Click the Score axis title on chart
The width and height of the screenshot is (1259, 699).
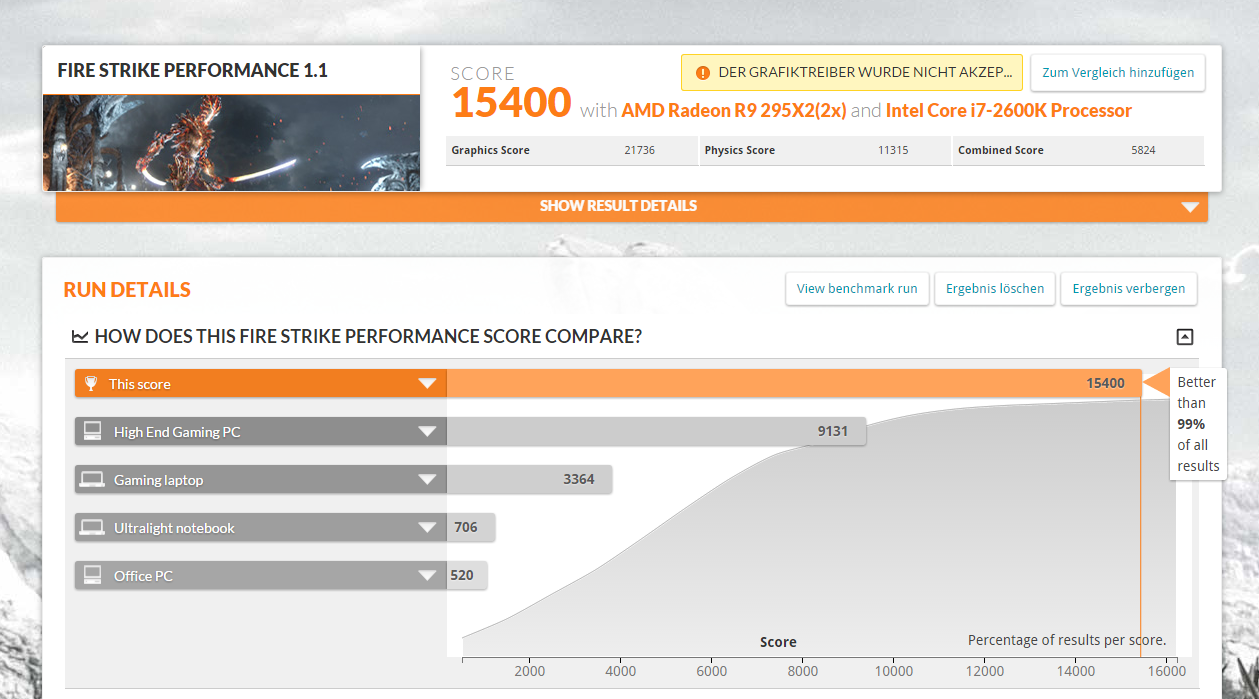(778, 642)
